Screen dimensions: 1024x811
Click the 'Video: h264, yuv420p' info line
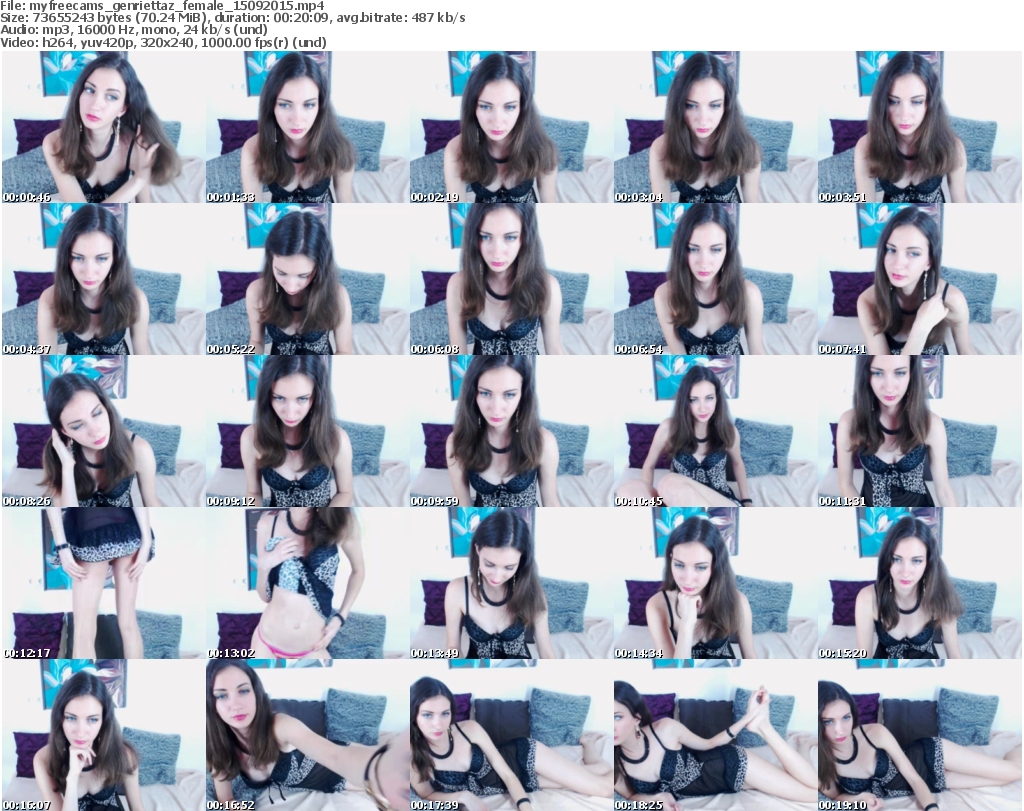point(163,42)
